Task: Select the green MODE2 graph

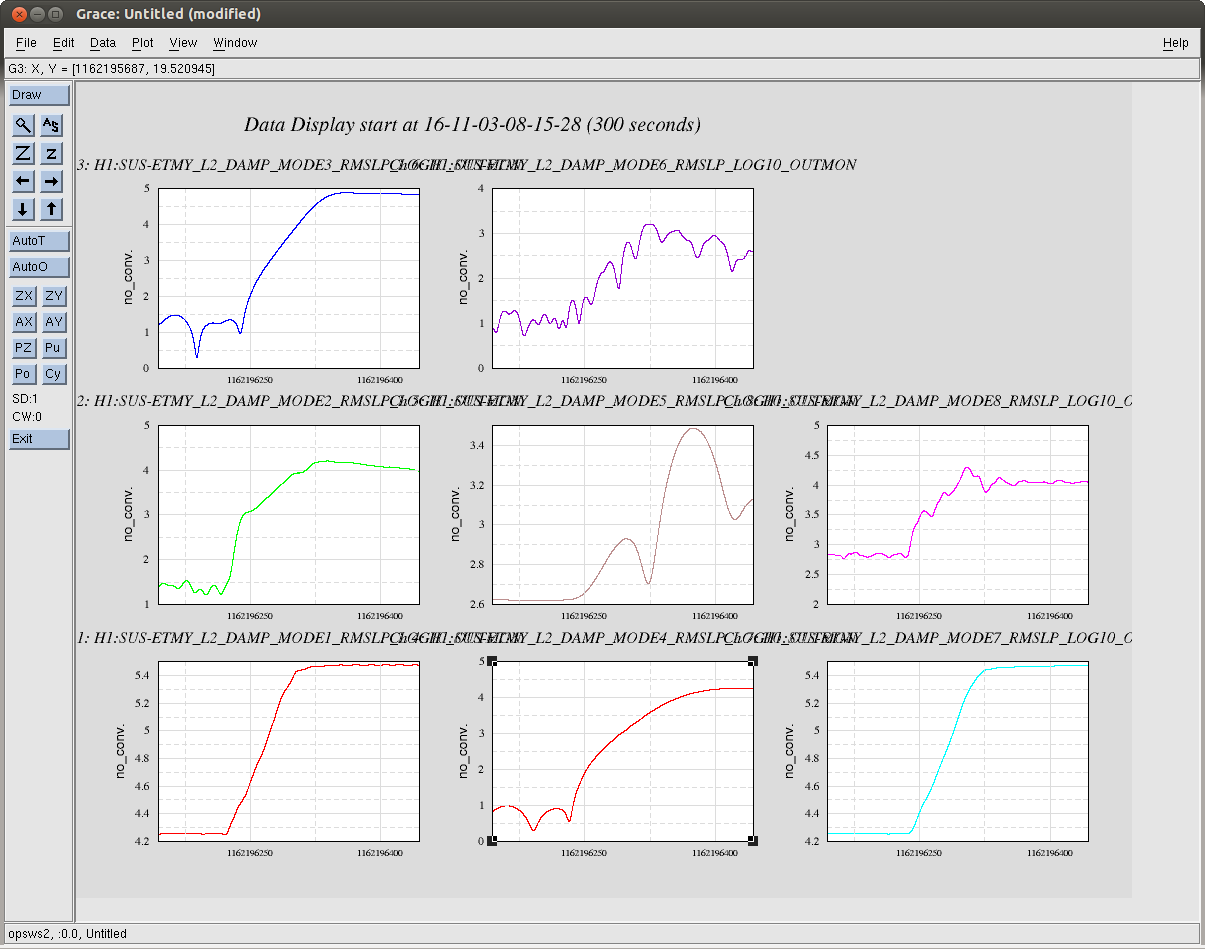Action: point(289,514)
